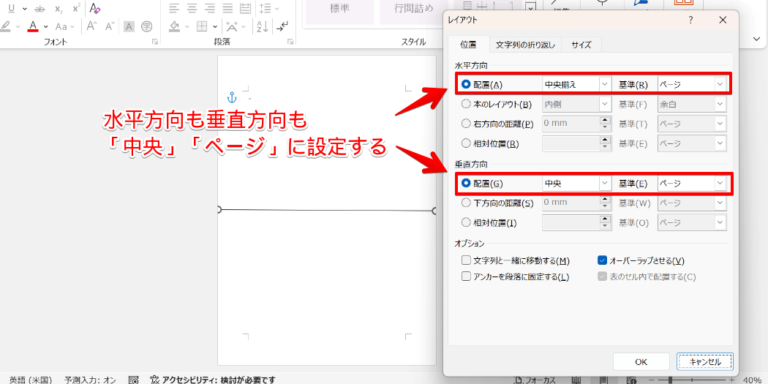Viewport: 768px width, 384px height.
Task: Sort the selected text
Action: (x=263, y=26)
